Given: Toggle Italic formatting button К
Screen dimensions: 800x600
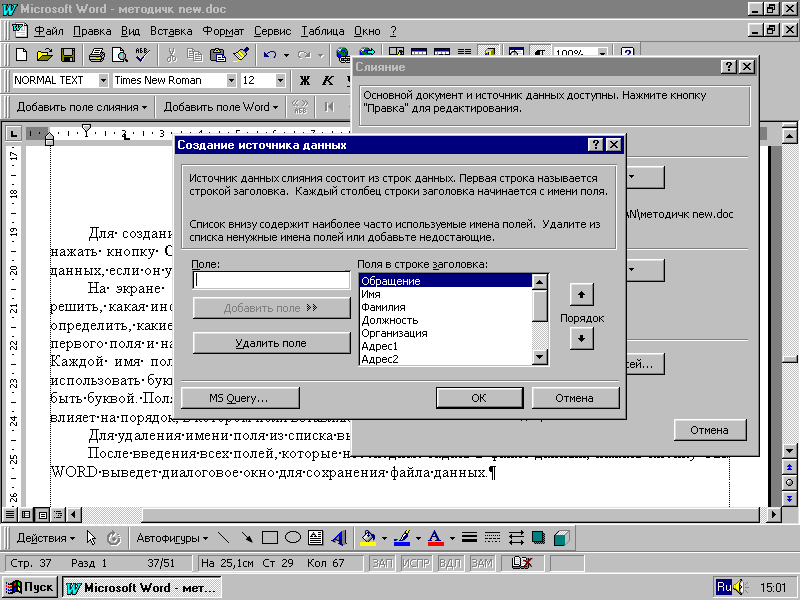Looking at the screenshot, I should (x=328, y=81).
